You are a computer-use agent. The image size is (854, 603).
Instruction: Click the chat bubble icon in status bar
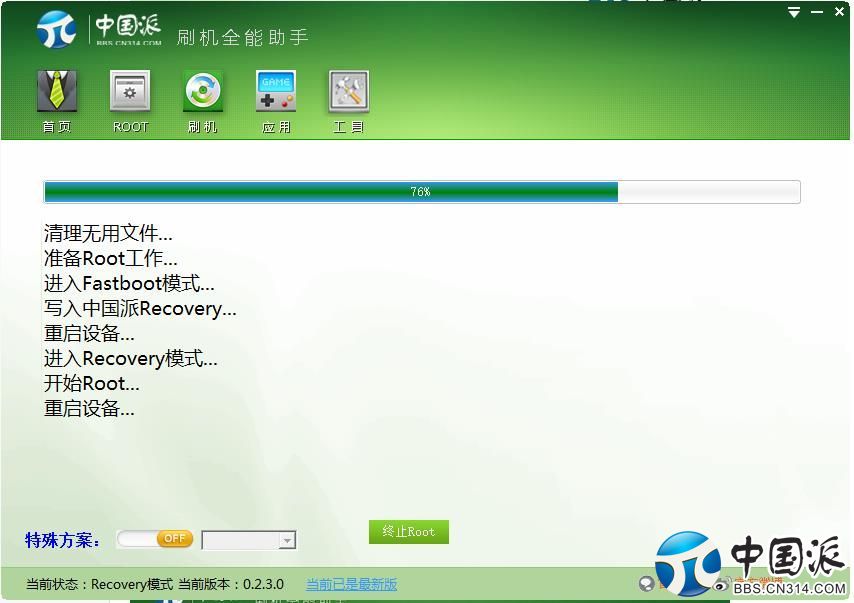[646, 584]
